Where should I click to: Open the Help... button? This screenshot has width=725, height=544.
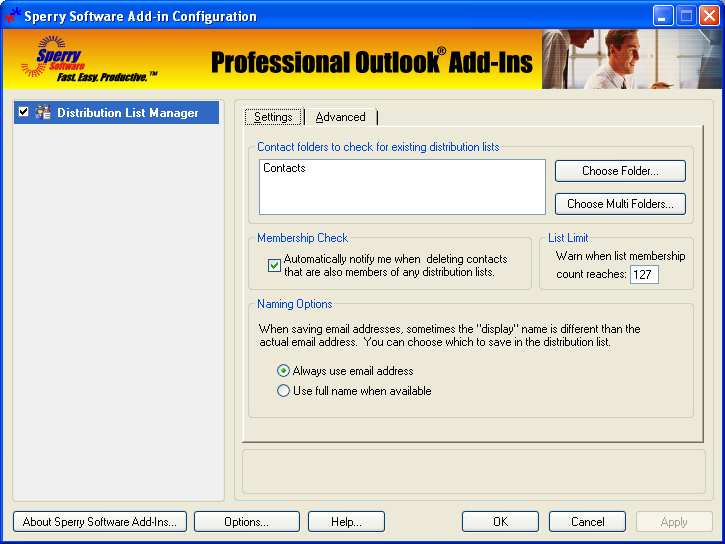click(x=346, y=522)
